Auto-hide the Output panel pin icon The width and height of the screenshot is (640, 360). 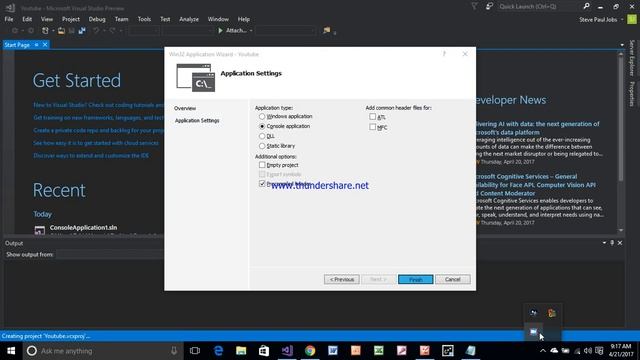[x=612, y=243]
